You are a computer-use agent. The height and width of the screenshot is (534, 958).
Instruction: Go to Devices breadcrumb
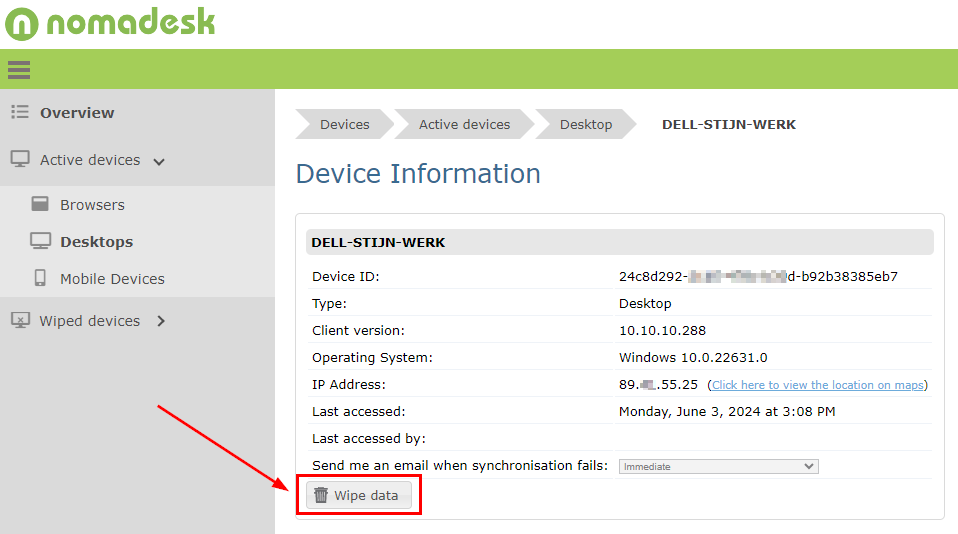coord(344,124)
